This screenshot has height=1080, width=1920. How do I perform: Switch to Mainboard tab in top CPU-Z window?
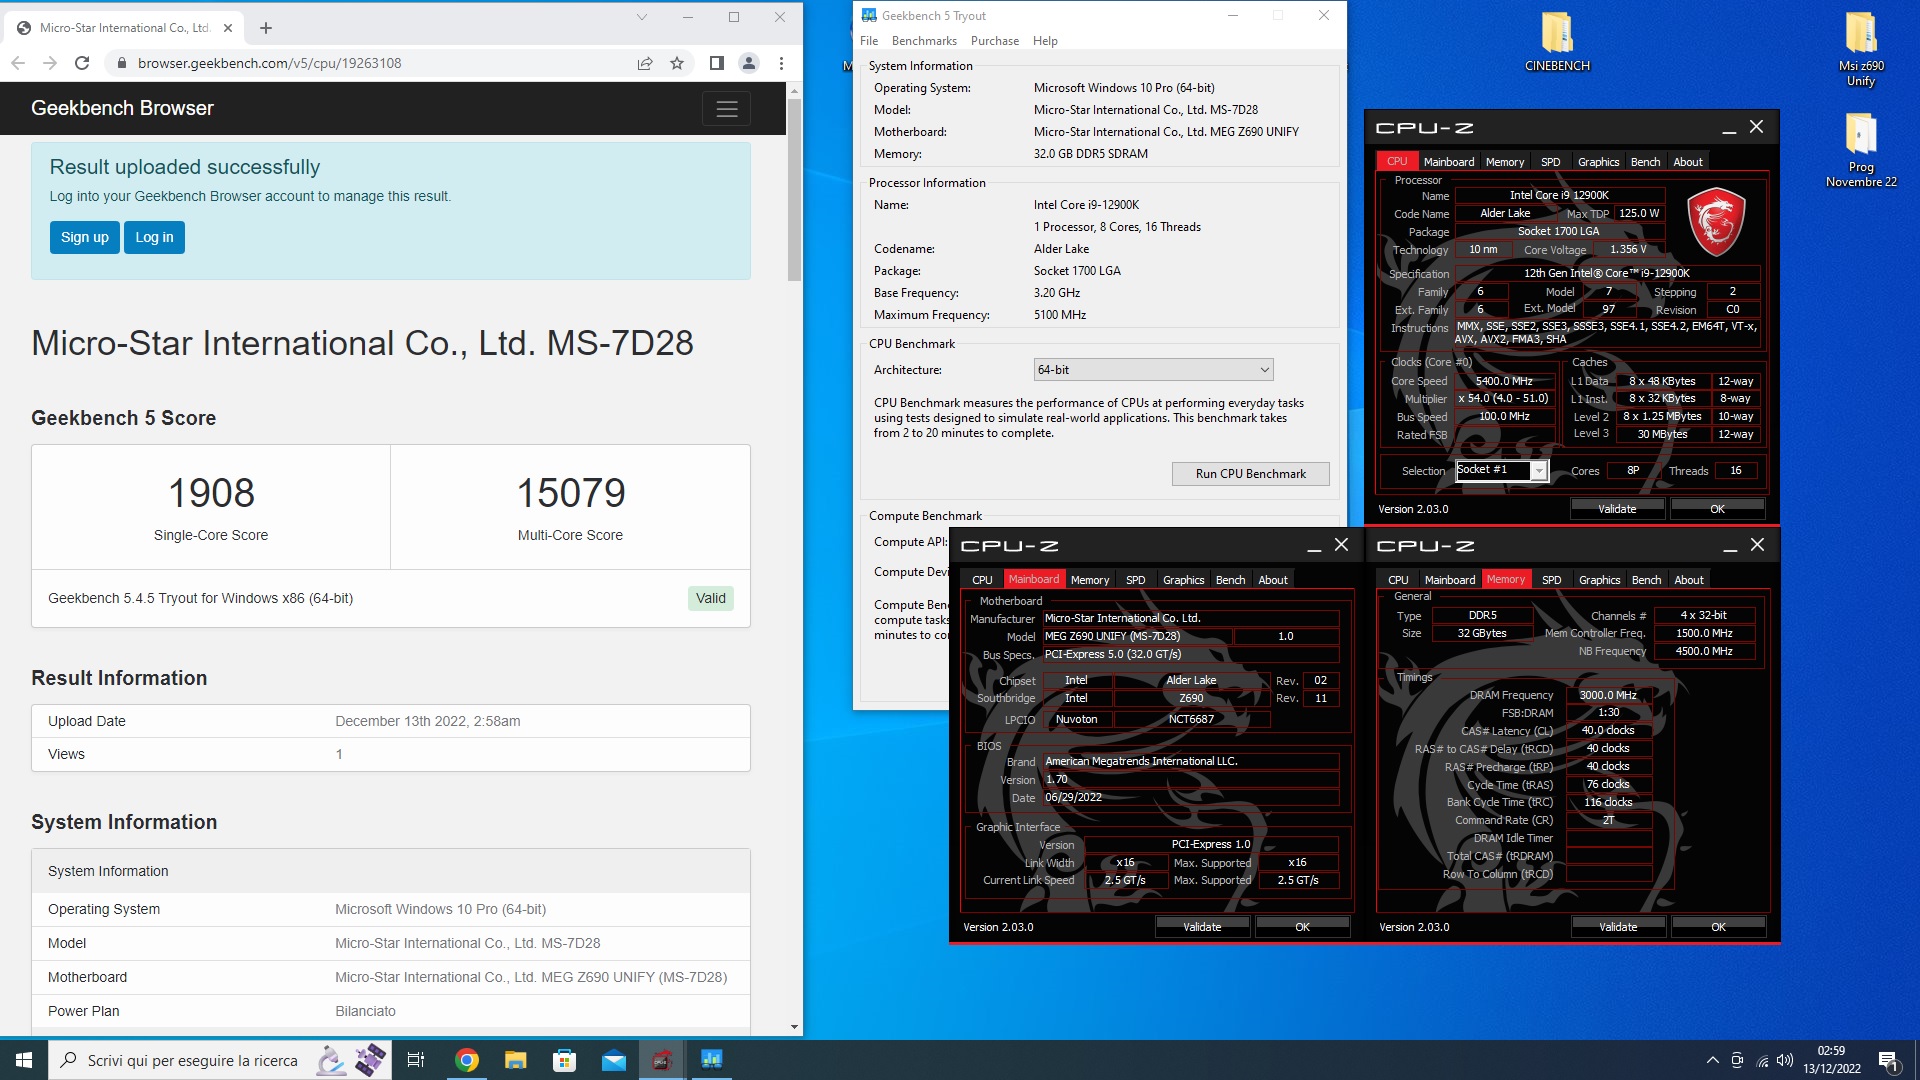pos(1448,162)
